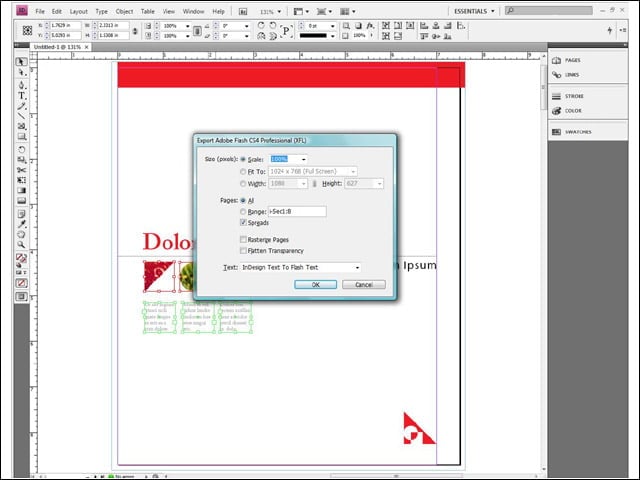Select the Scale tool
Image resolution: width=640 pixels, height=480 pixels.
point(21,160)
